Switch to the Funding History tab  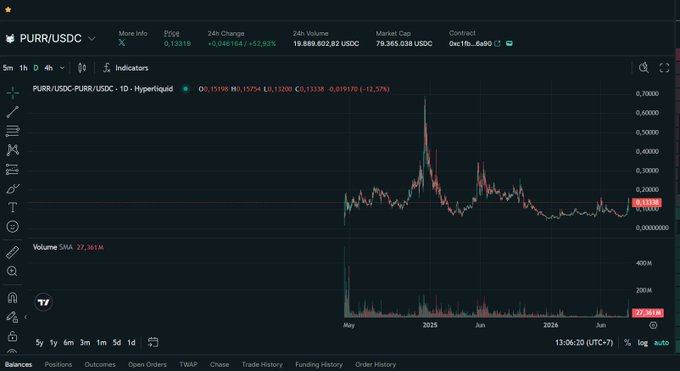[x=319, y=364]
